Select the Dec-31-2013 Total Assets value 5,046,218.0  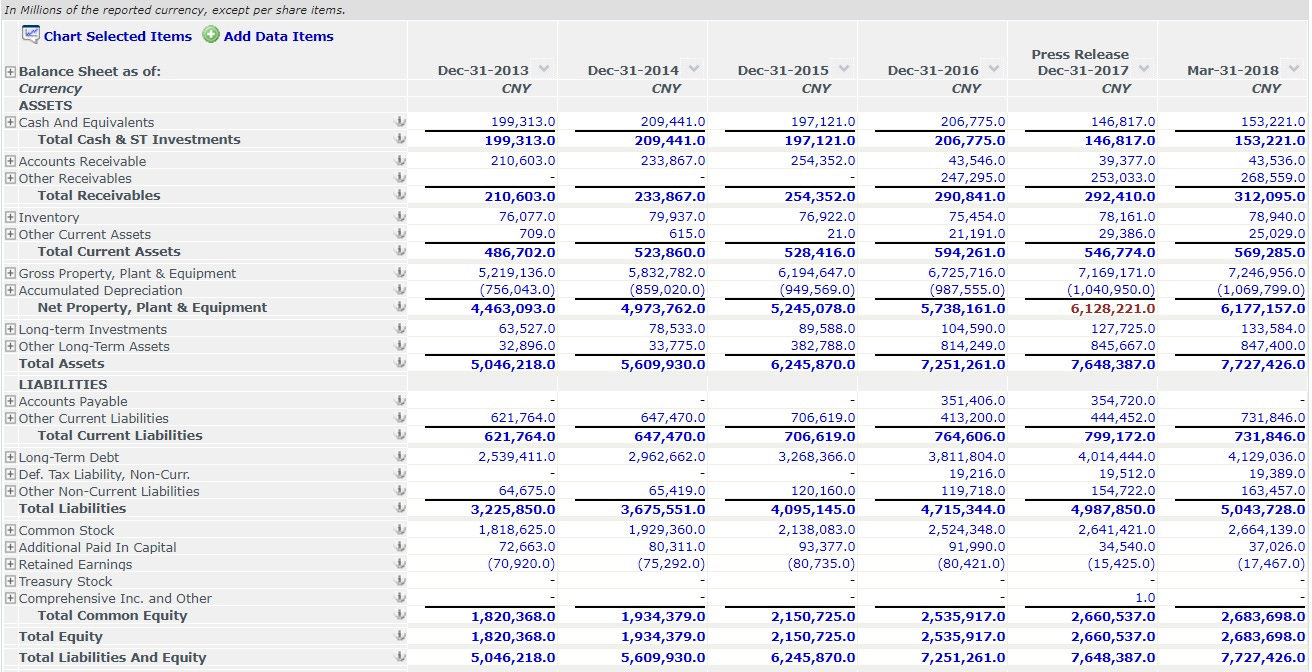coord(513,364)
